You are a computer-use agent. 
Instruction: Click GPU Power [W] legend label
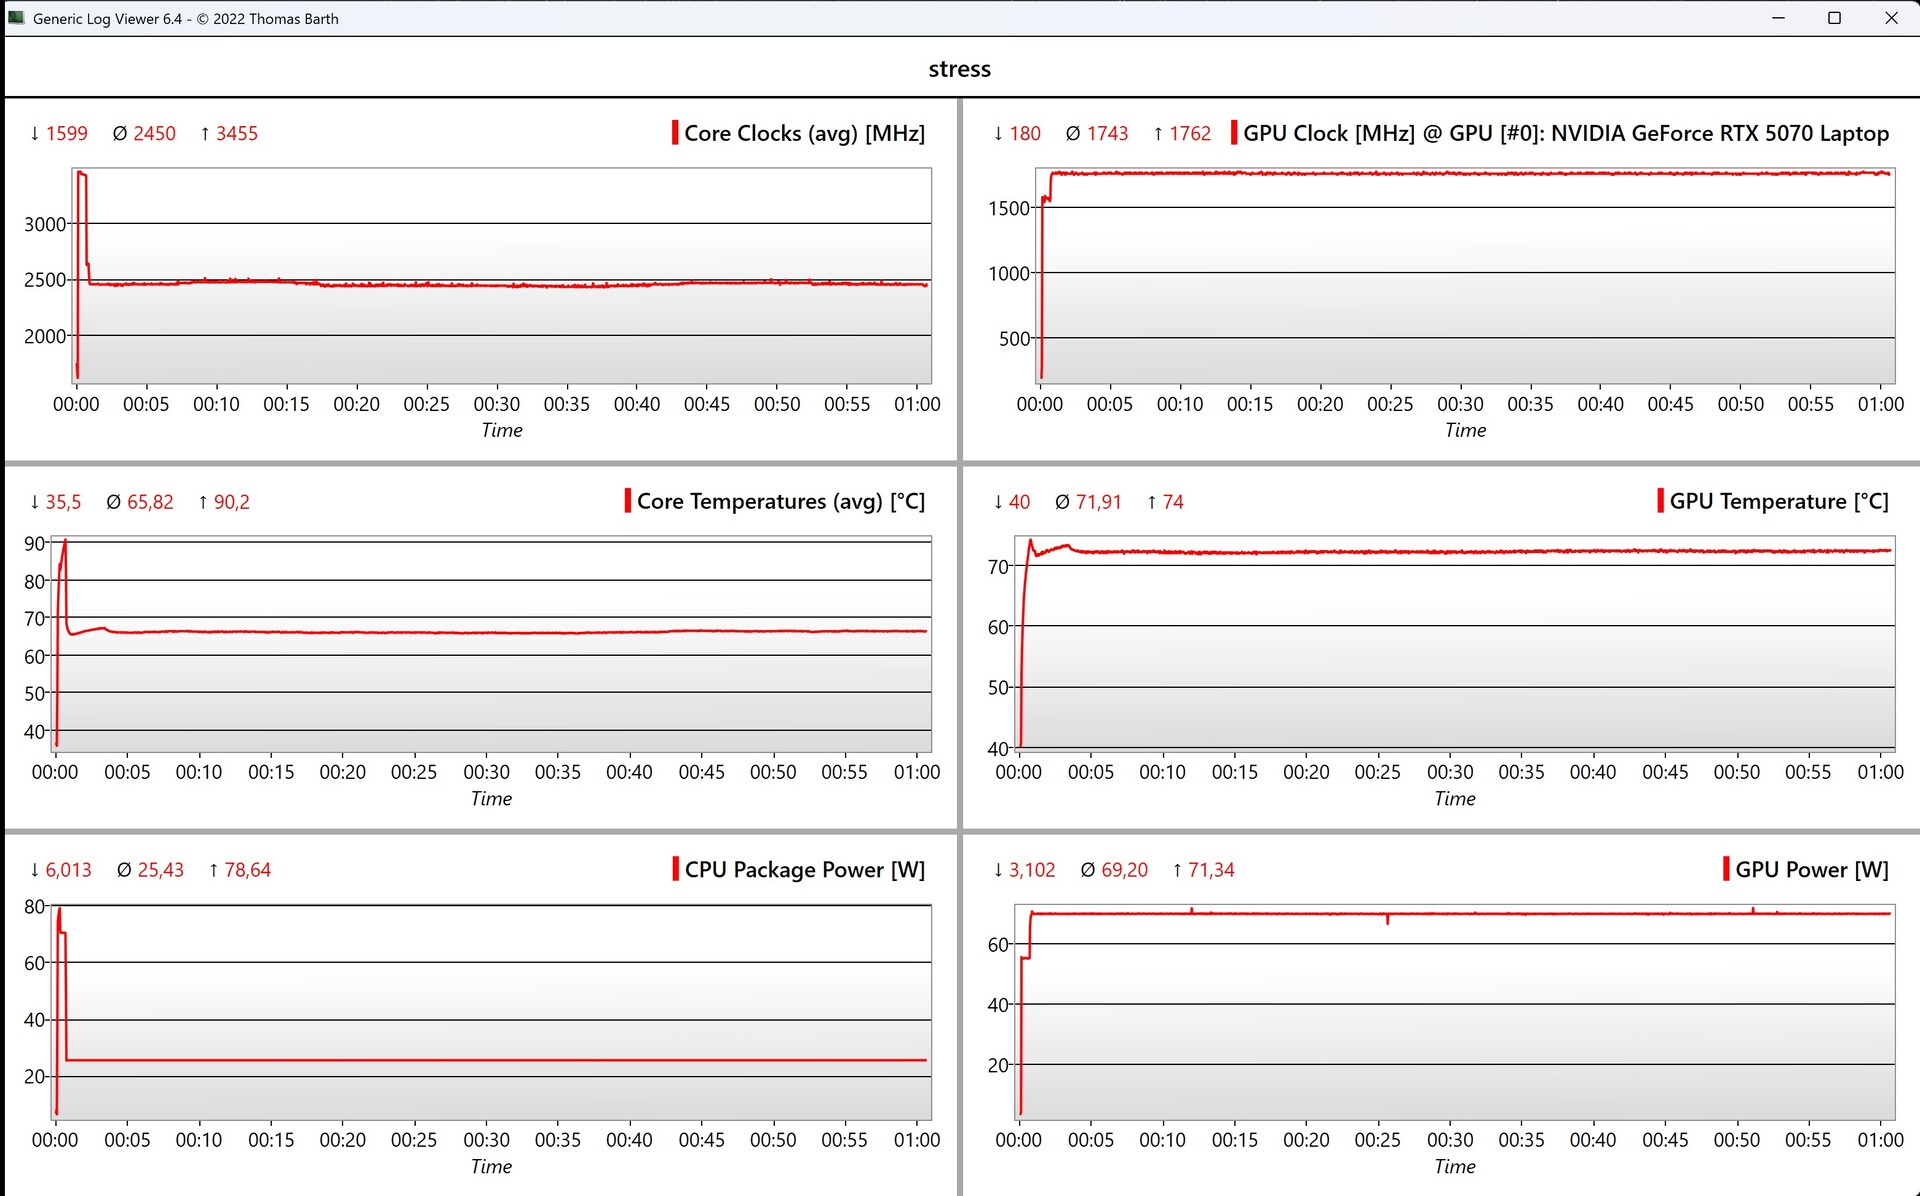click(x=1811, y=869)
